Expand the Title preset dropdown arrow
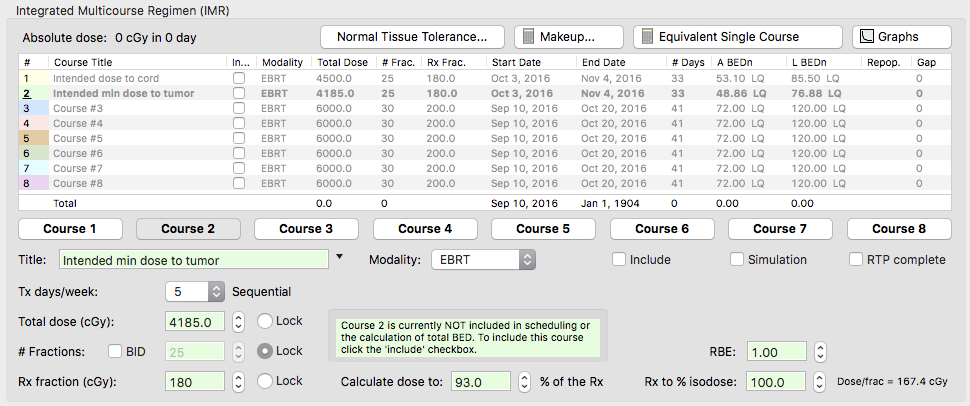 pyautogui.click(x=339, y=258)
